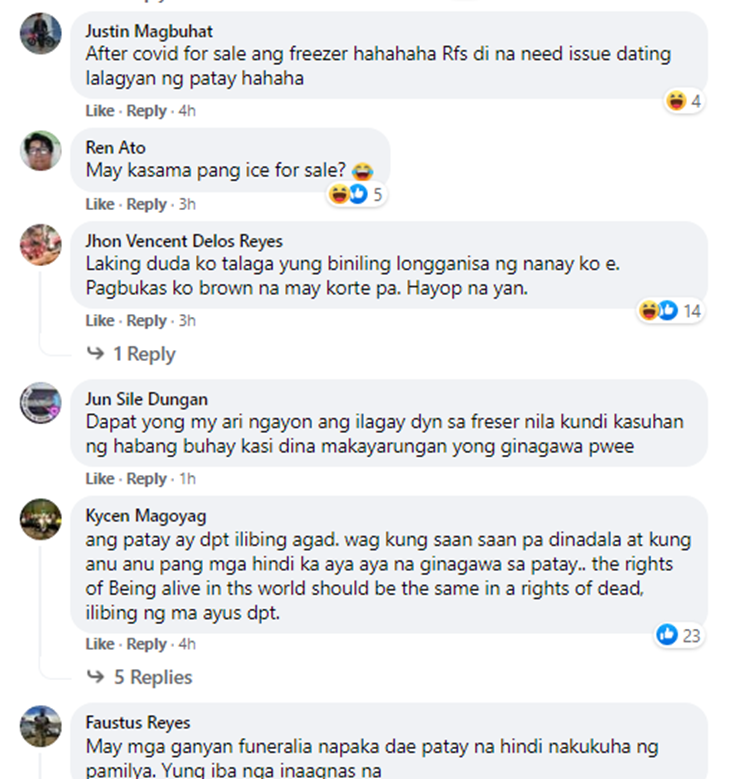Show the 14 reactions on longganisa comment

coord(670,311)
